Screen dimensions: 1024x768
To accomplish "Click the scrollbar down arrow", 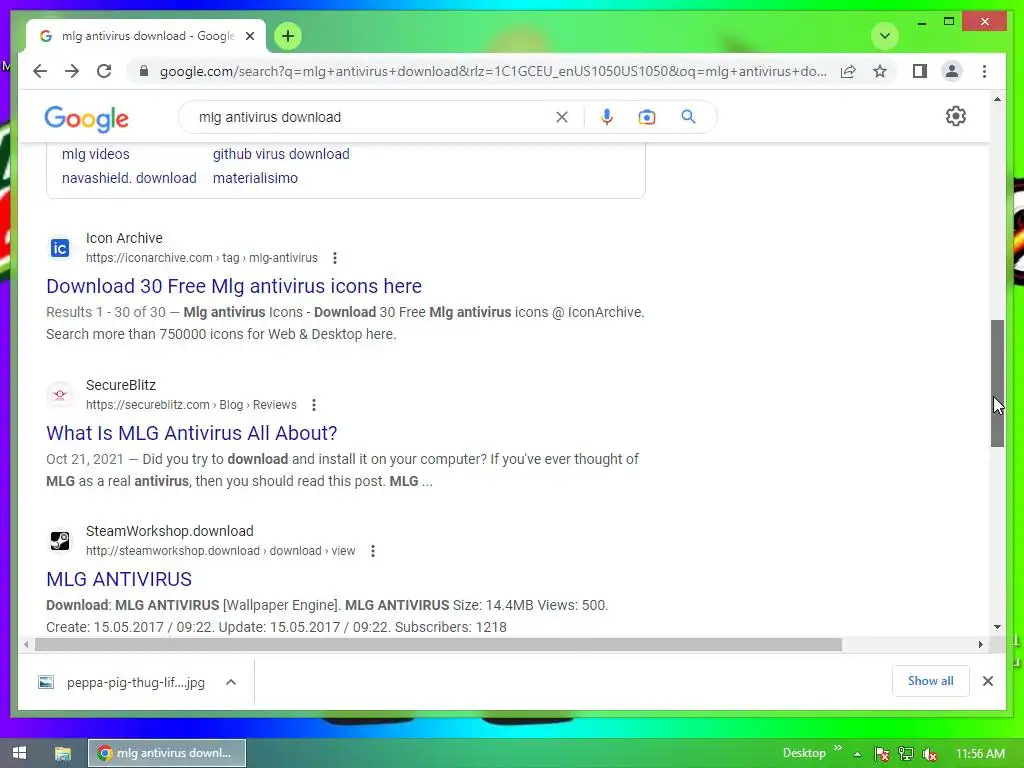I will (x=997, y=627).
